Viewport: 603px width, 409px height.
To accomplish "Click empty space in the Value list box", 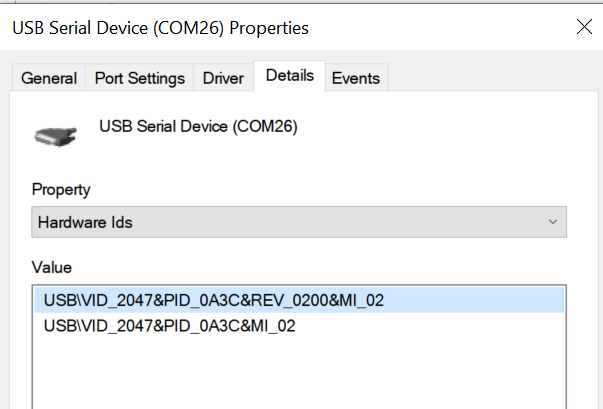I will (300, 375).
